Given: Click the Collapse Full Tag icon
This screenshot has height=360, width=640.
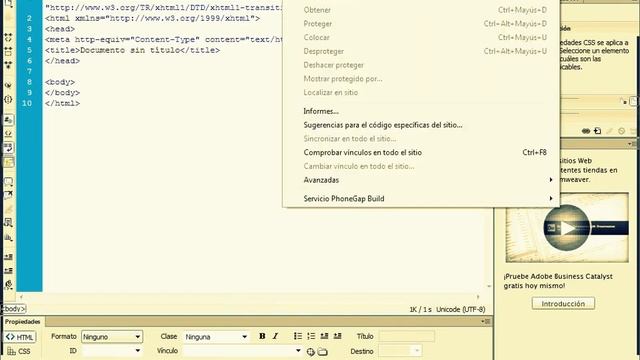Looking at the screenshot, I should [8, 38].
